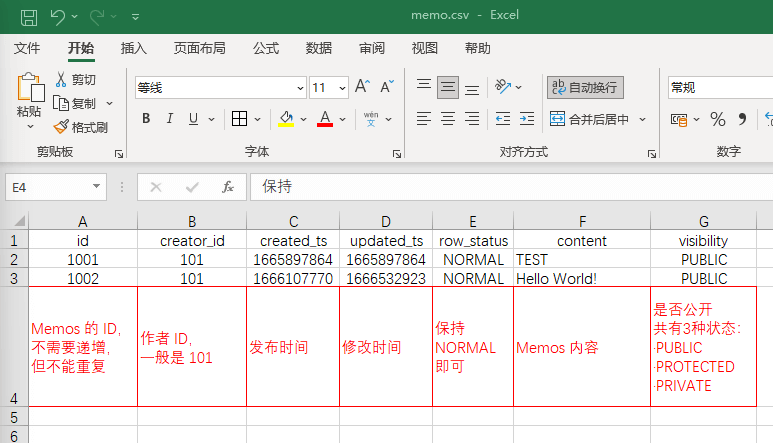Open the Undo history dropdown arrow

pyautogui.click(x=74, y=17)
